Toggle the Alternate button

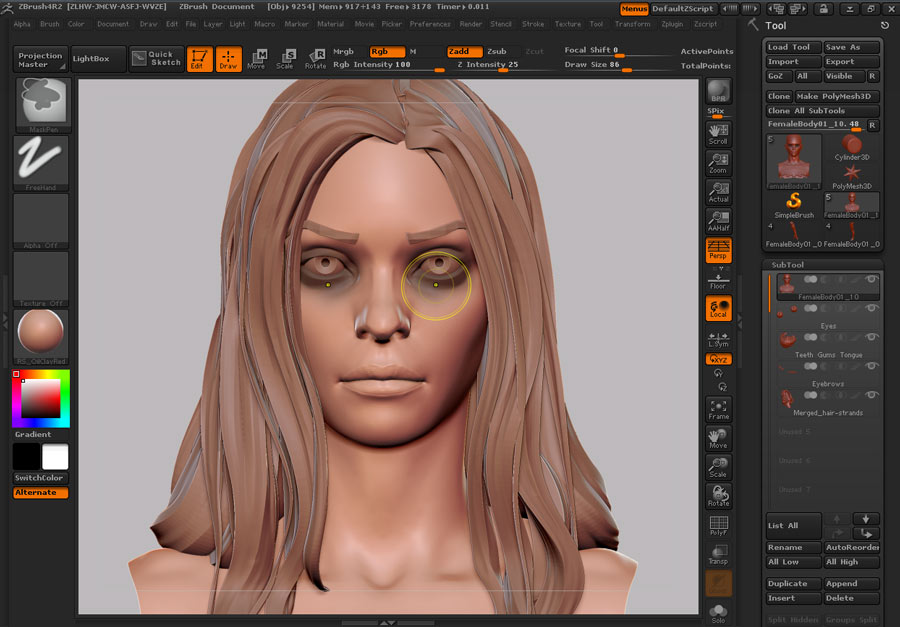click(x=40, y=493)
